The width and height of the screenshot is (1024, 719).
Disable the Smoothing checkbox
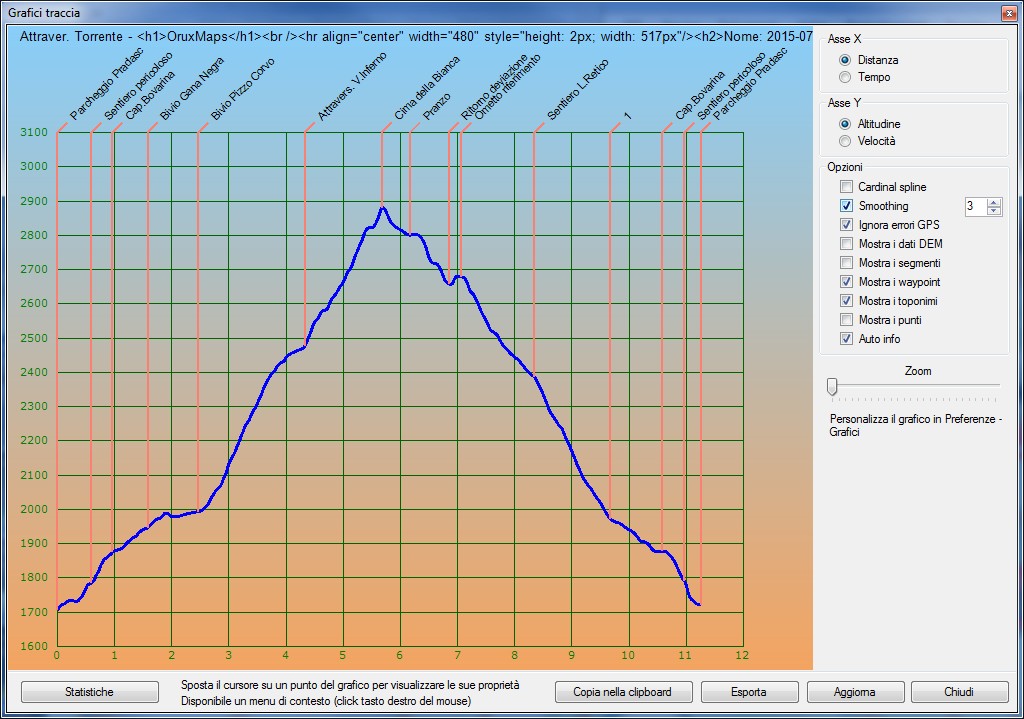tap(847, 206)
